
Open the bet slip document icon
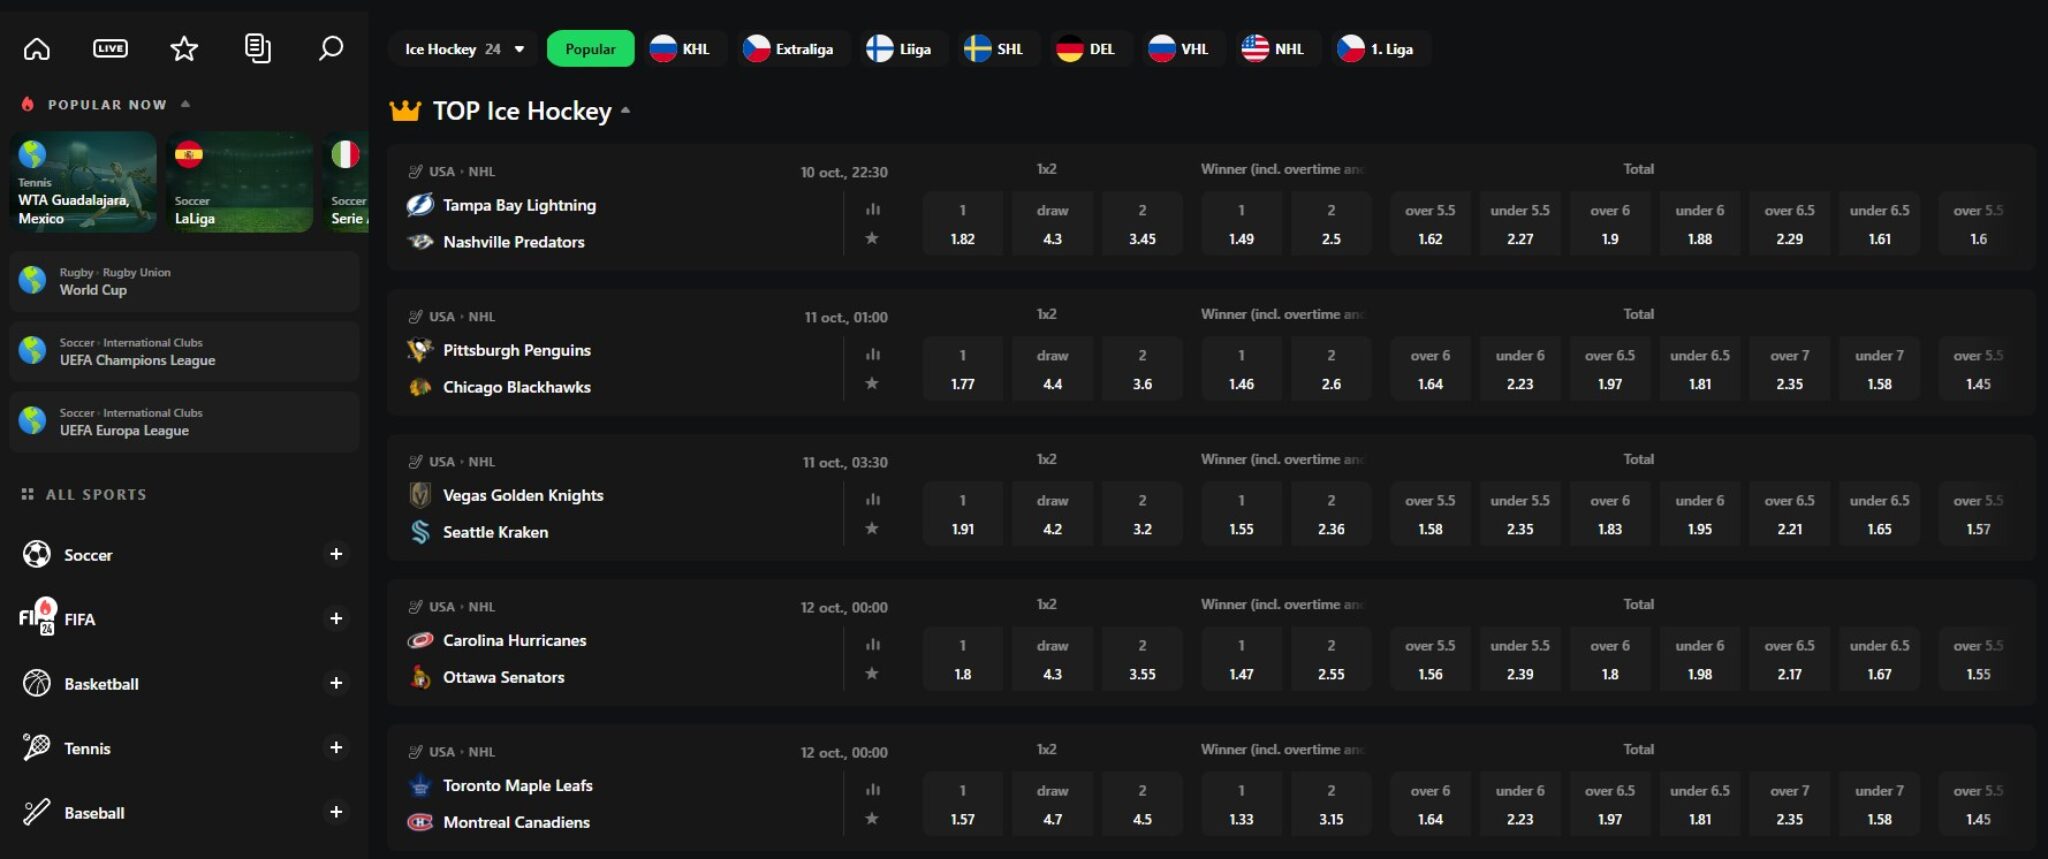click(257, 48)
